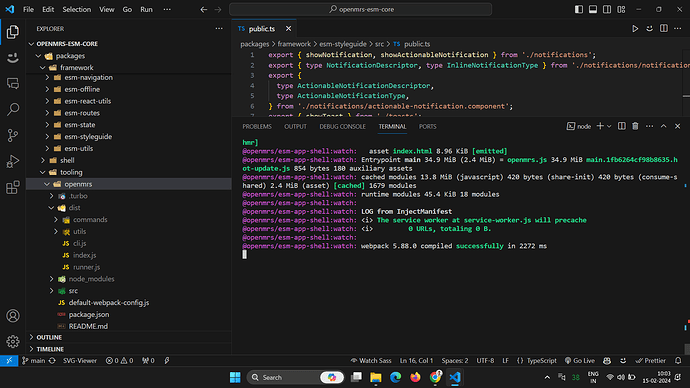Open the Extensions view icon
690x388 pixels.
click(13, 188)
